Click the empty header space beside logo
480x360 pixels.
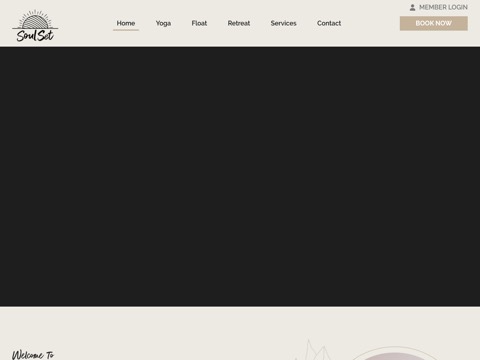85,23
